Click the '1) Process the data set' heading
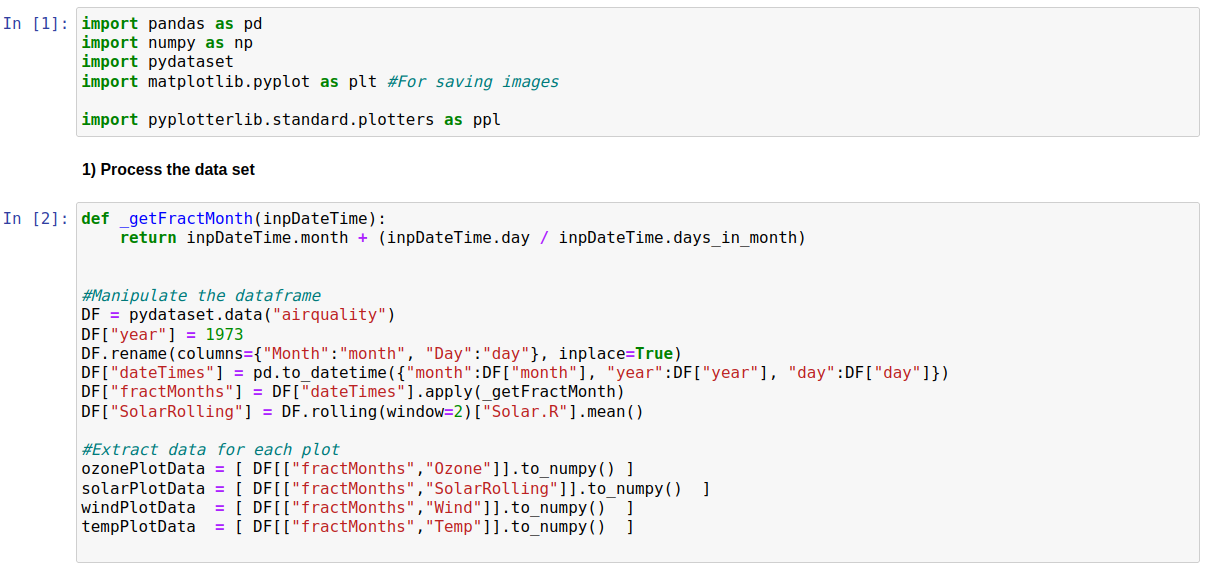Screen dimensions: 1213x569 [168, 170]
